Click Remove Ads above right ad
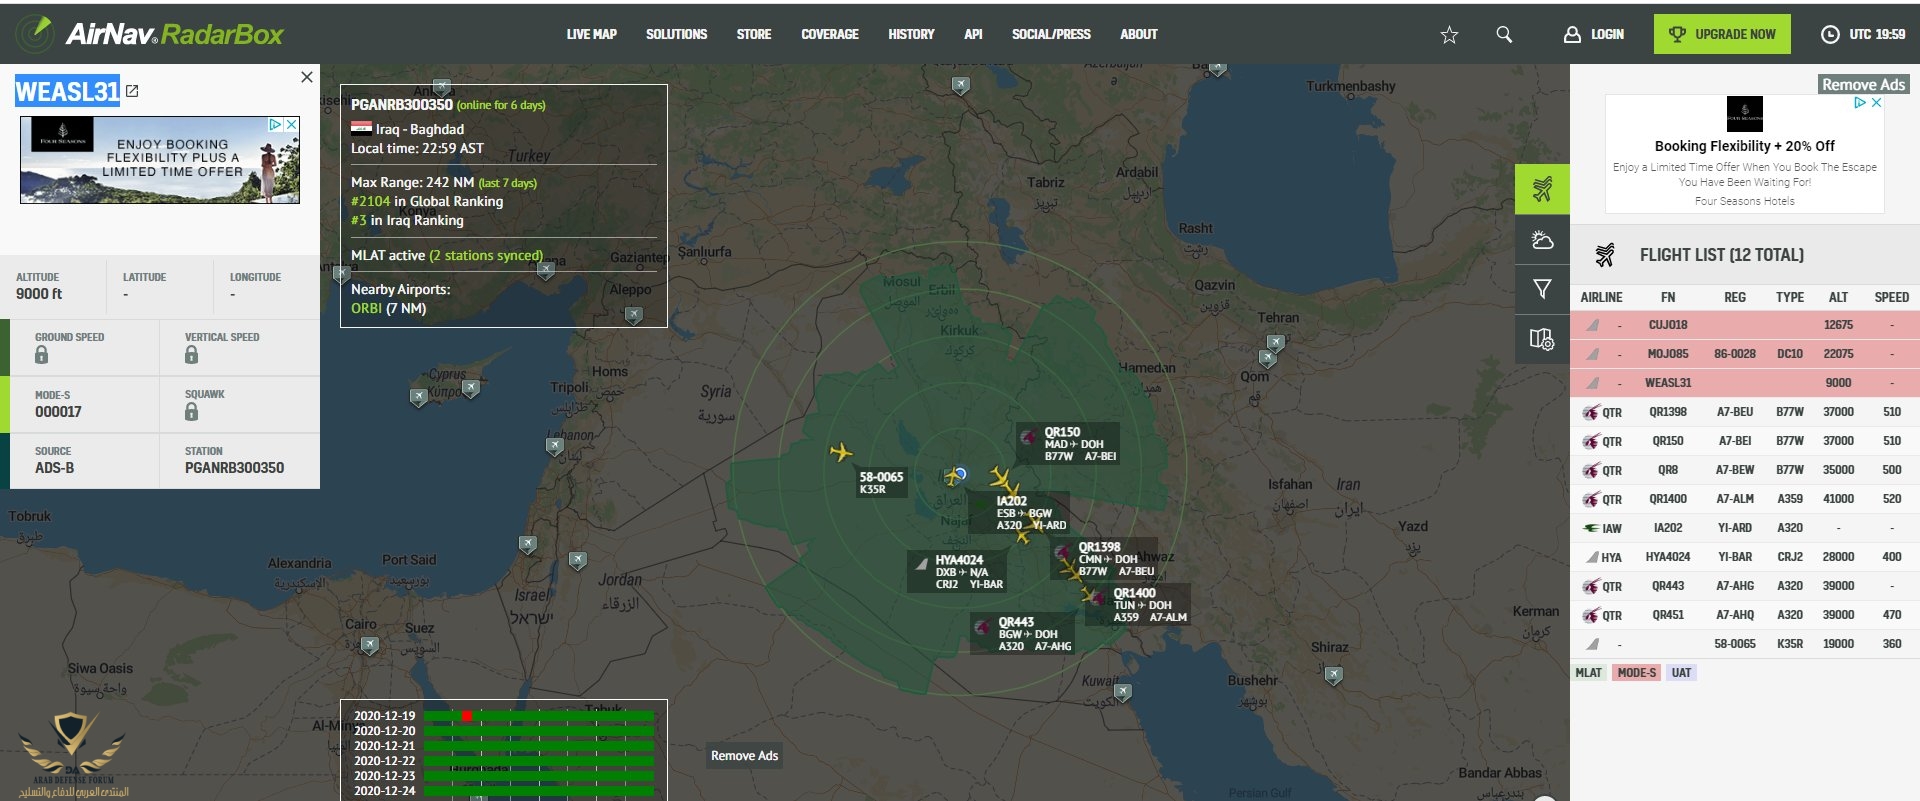 [x=1863, y=85]
